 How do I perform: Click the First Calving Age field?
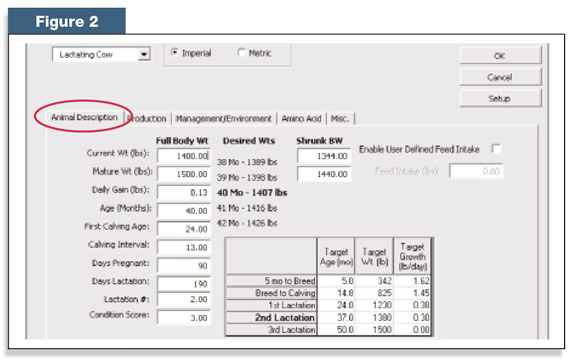click(x=184, y=229)
